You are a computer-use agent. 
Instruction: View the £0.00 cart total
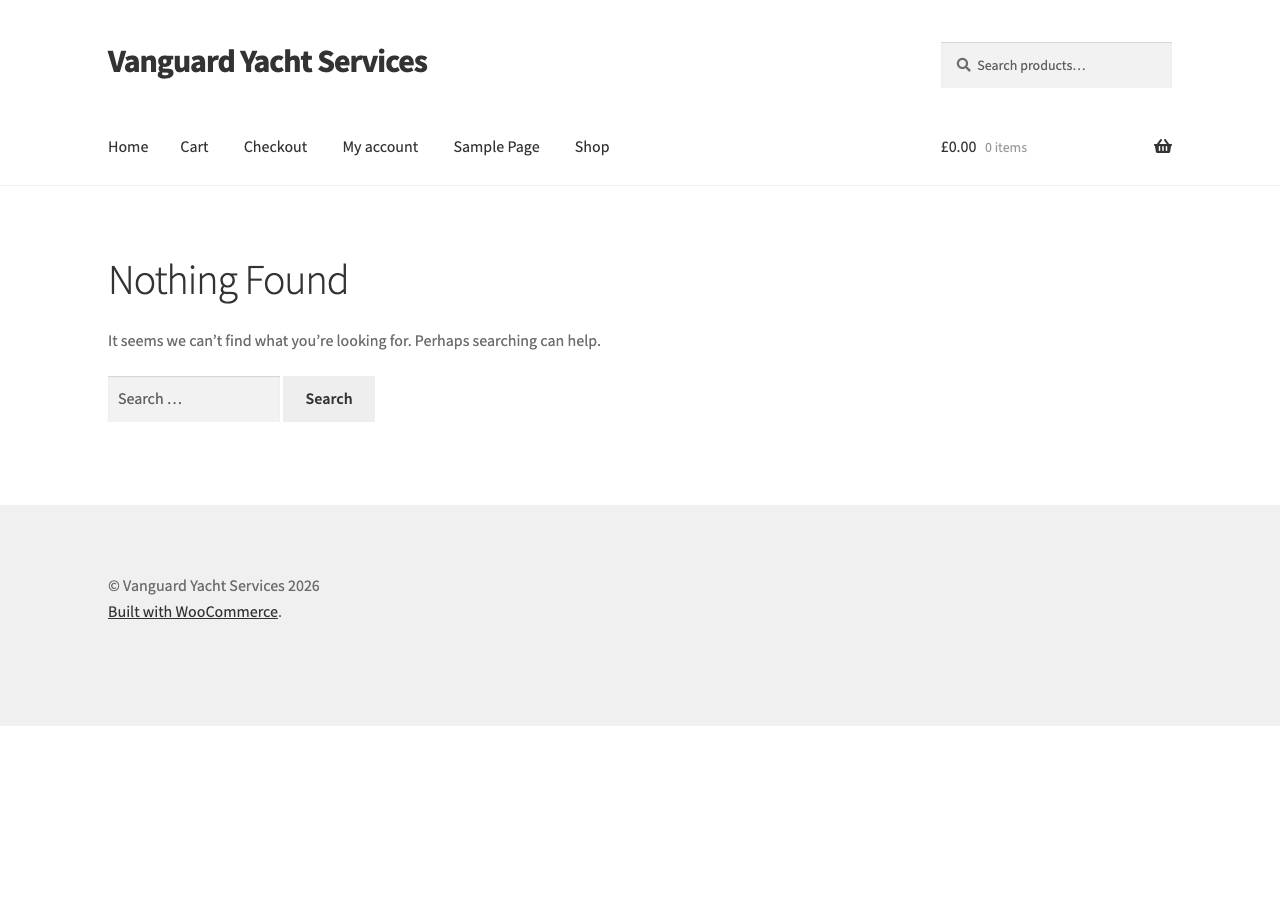click(x=958, y=147)
